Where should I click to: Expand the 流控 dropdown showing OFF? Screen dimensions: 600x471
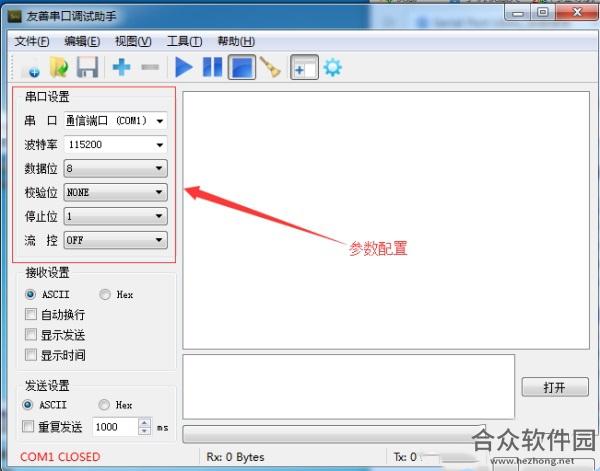tap(115, 240)
